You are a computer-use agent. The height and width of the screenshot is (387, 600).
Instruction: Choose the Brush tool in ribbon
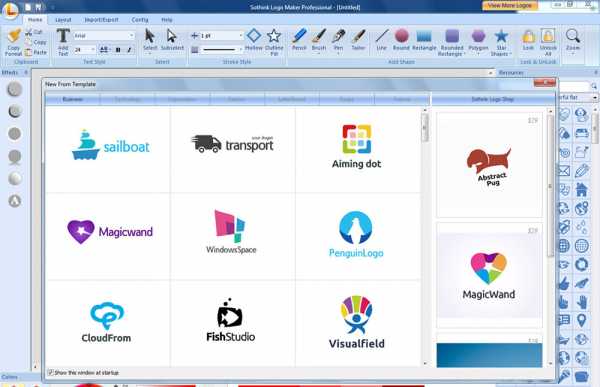click(x=319, y=40)
